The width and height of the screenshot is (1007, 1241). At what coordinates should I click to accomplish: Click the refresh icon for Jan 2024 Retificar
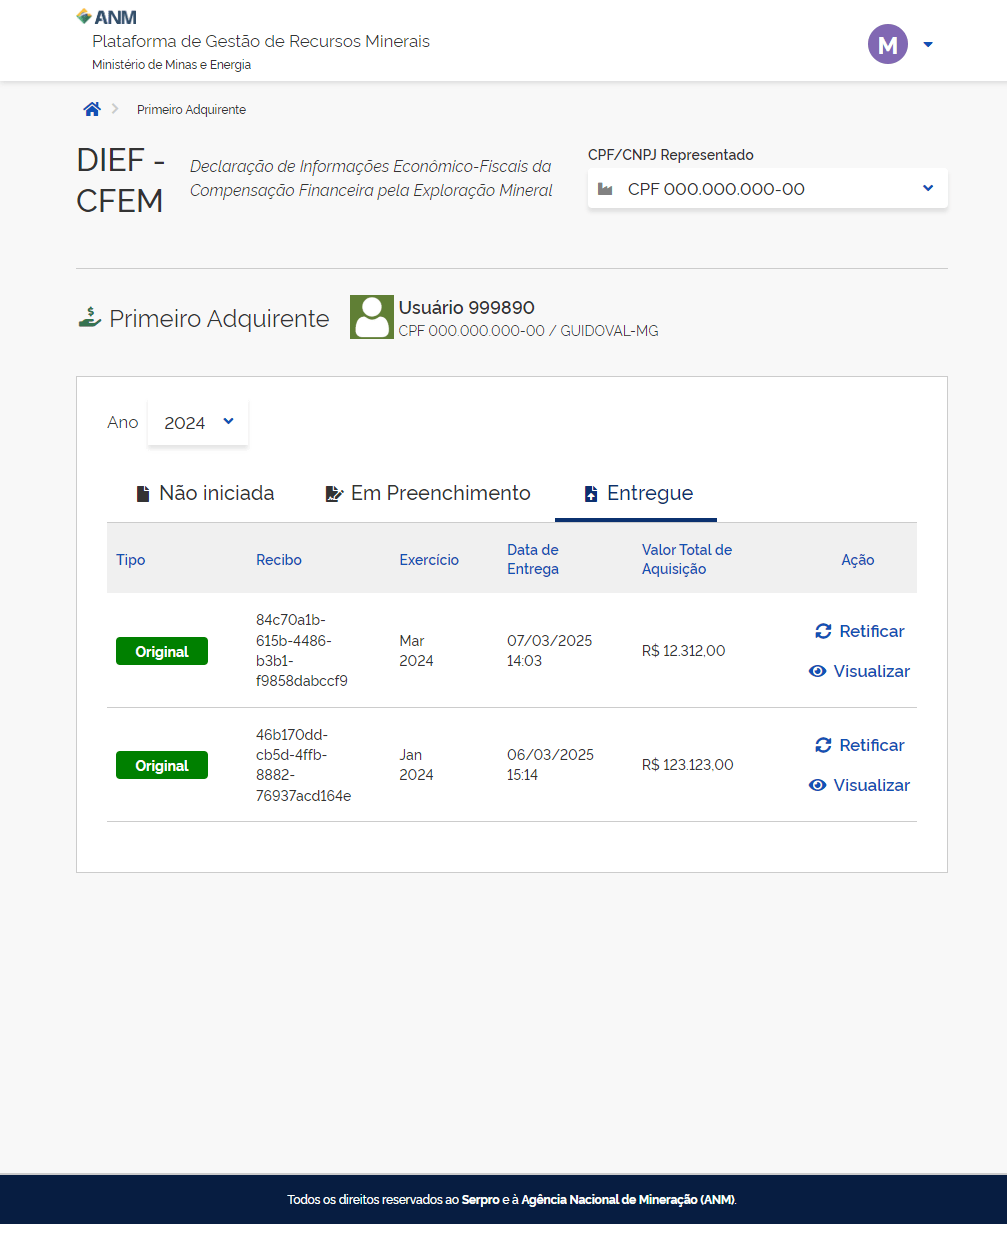pos(823,745)
